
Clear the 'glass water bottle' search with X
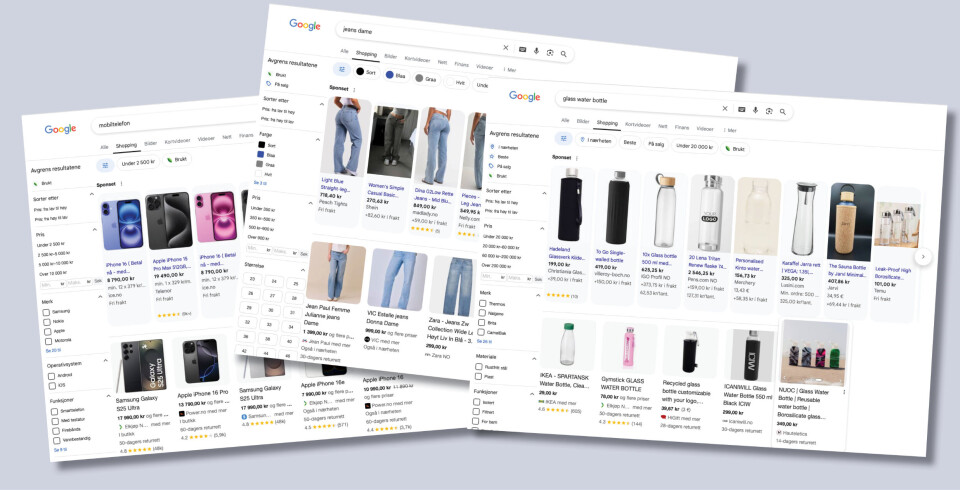click(x=725, y=108)
